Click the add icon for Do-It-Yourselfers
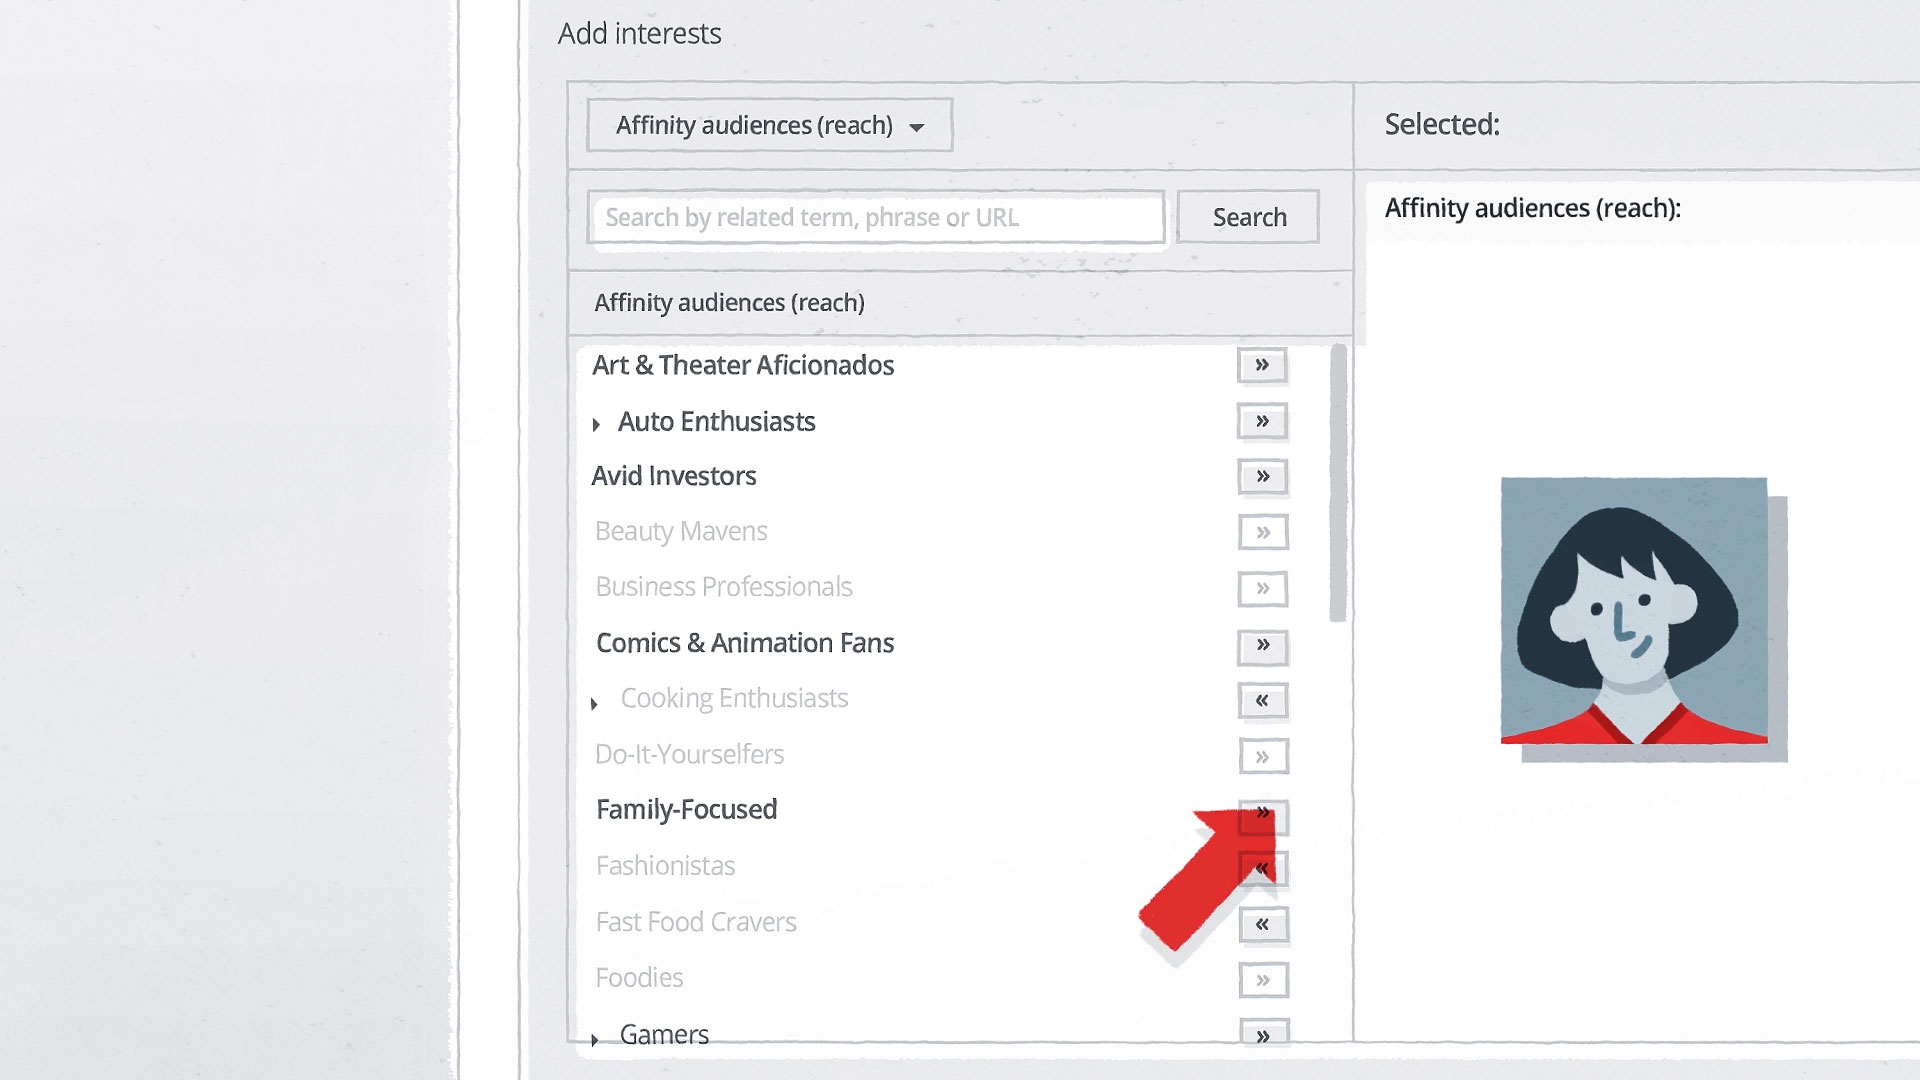This screenshot has height=1080, width=1920. coord(1261,754)
